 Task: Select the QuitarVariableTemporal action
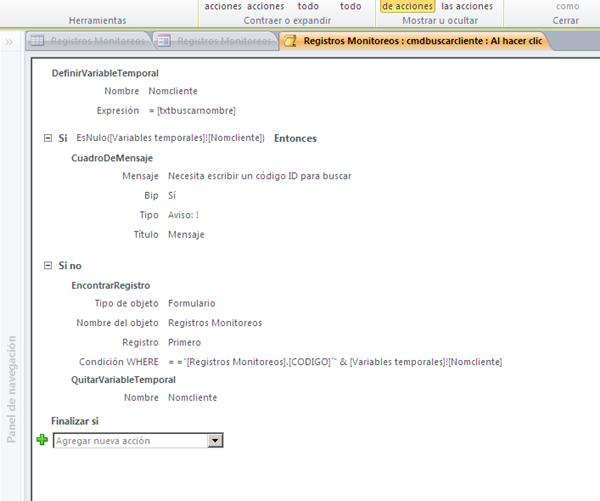(x=124, y=380)
